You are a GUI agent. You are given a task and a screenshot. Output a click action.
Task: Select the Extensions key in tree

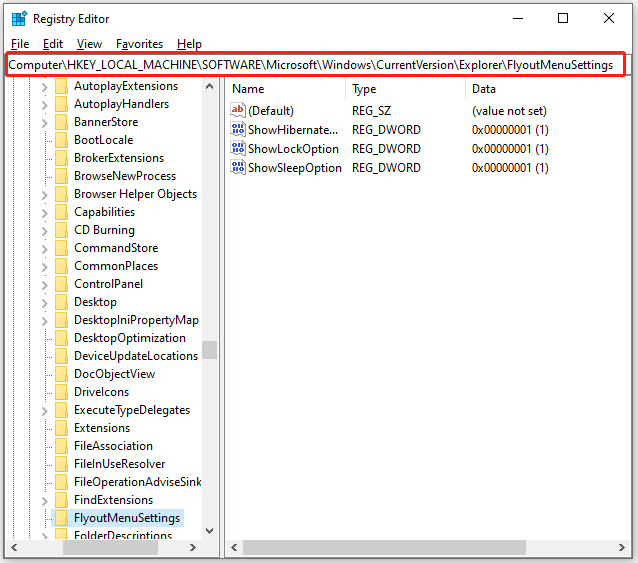(102, 428)
